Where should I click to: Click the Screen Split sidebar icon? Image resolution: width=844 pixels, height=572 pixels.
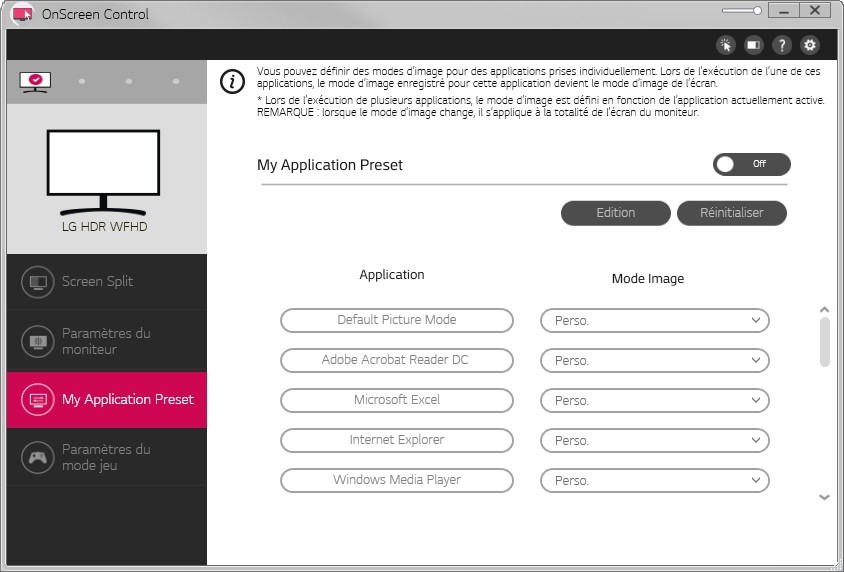38,282
